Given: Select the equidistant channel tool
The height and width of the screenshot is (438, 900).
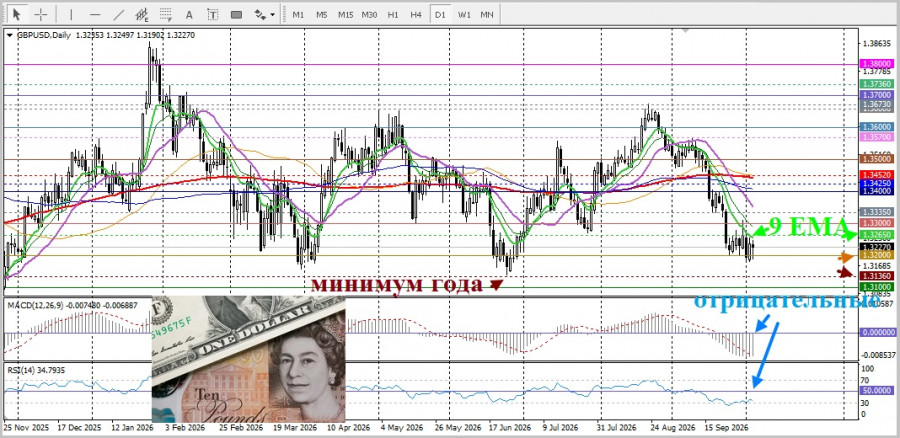Looking at the screenshot, I should pos(142,14).
